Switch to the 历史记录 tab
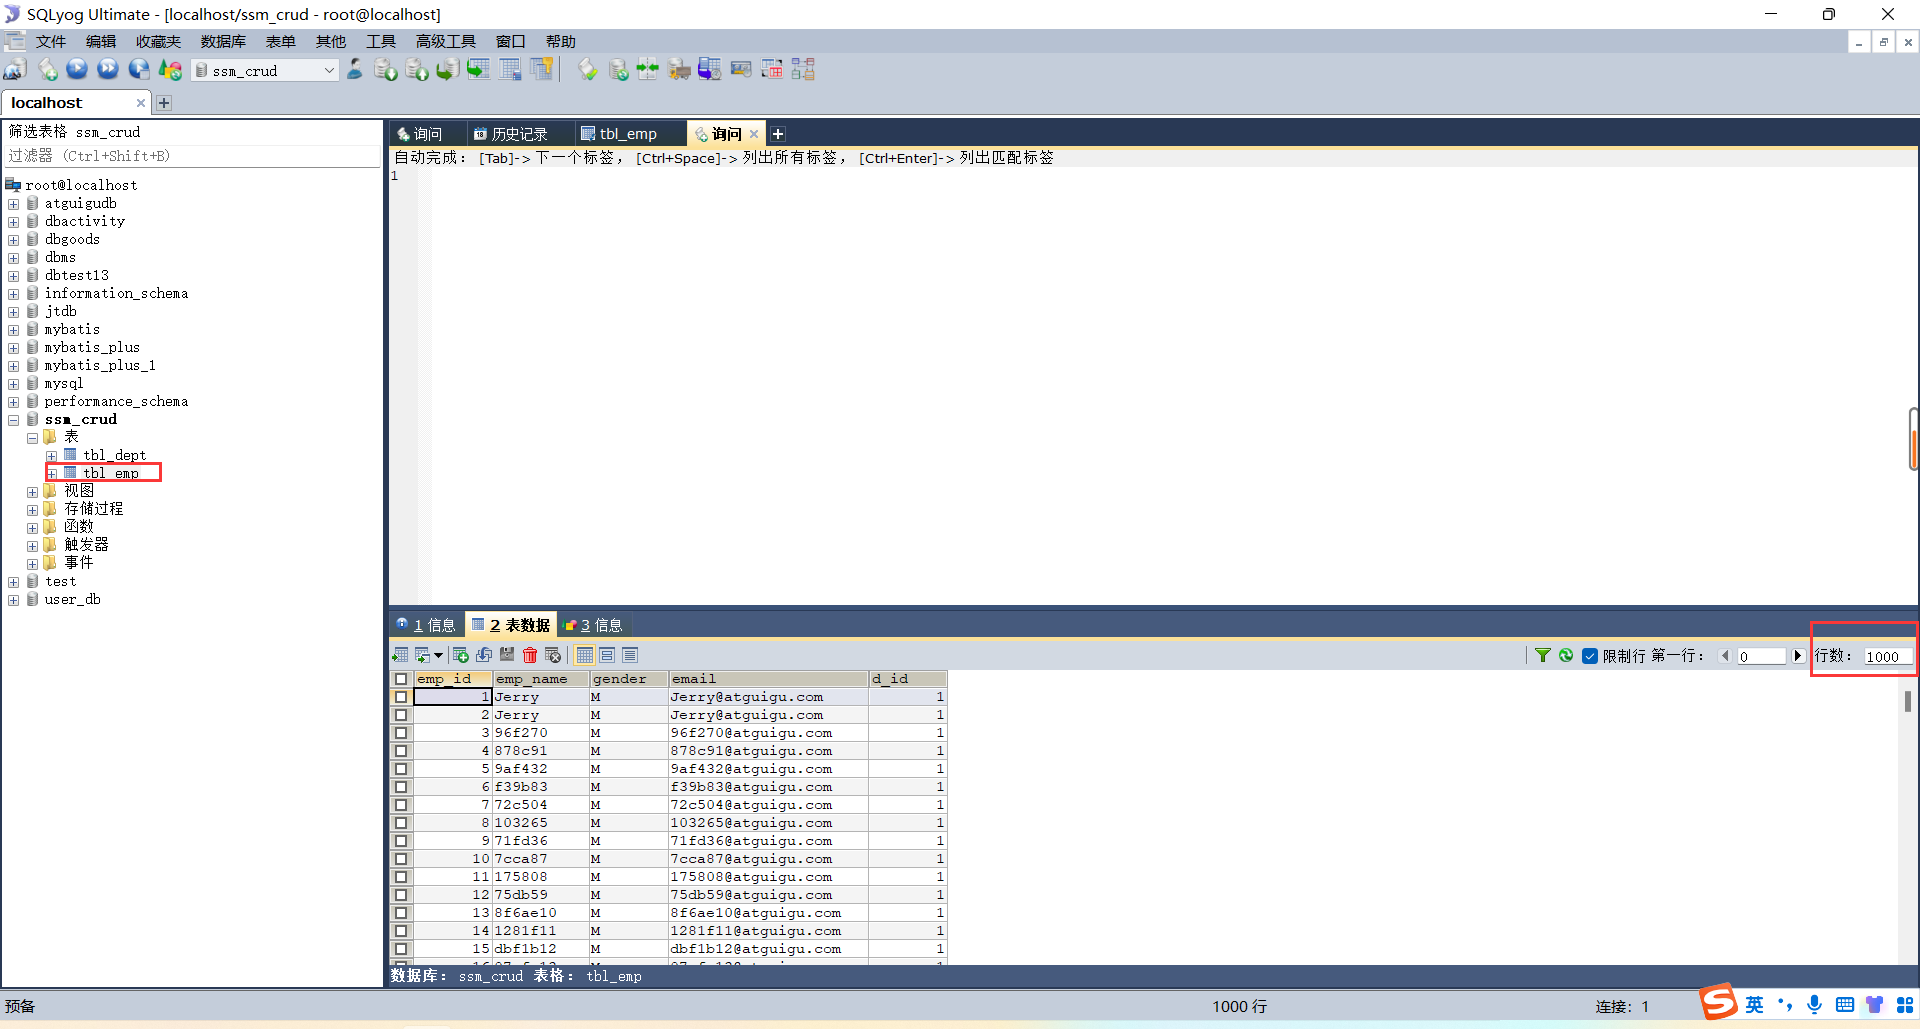Viewport: 1920px width, 1029px height. (x=512, y=134)
